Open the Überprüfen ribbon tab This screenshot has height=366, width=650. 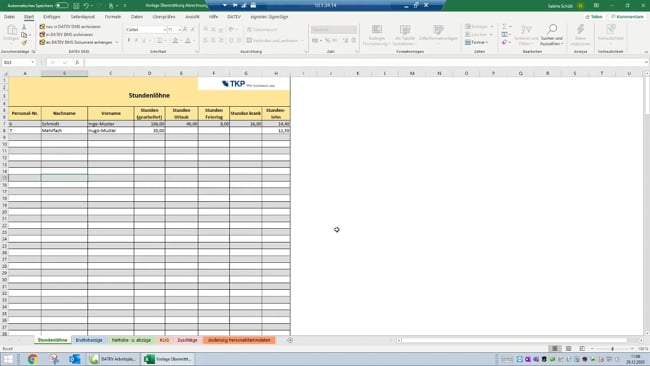click(164, 17)
